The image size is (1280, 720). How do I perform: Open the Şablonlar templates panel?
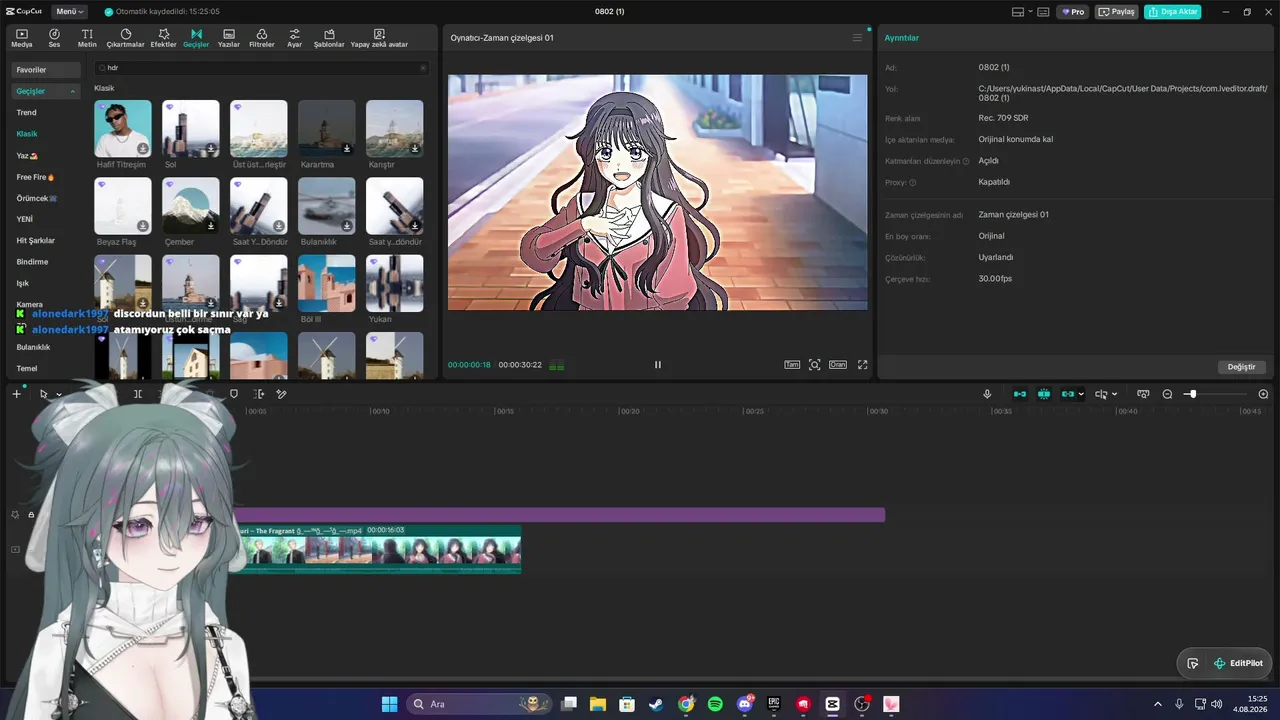(x=329, y=38)
